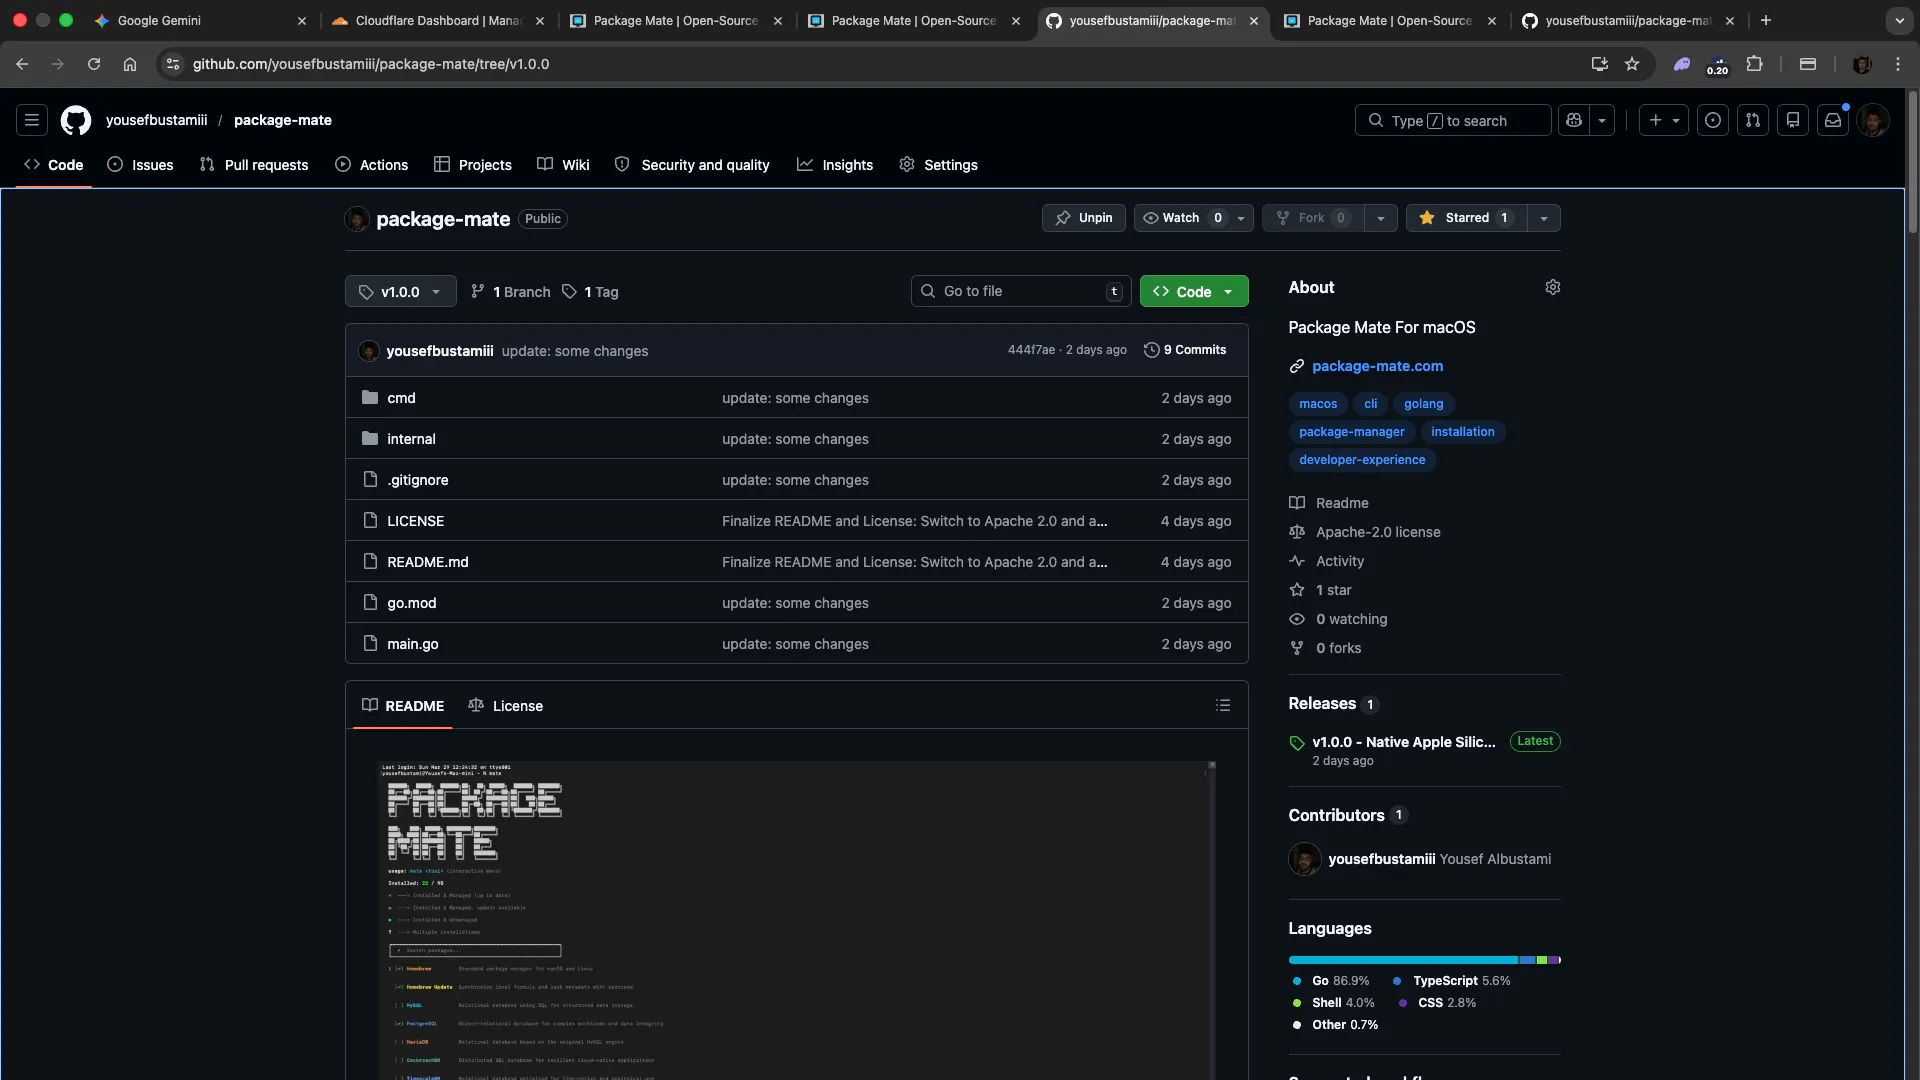Open the pull requests shortcut icon in header
The height and width of the screenshot is (1080, 1920).
click(1753, 120)
